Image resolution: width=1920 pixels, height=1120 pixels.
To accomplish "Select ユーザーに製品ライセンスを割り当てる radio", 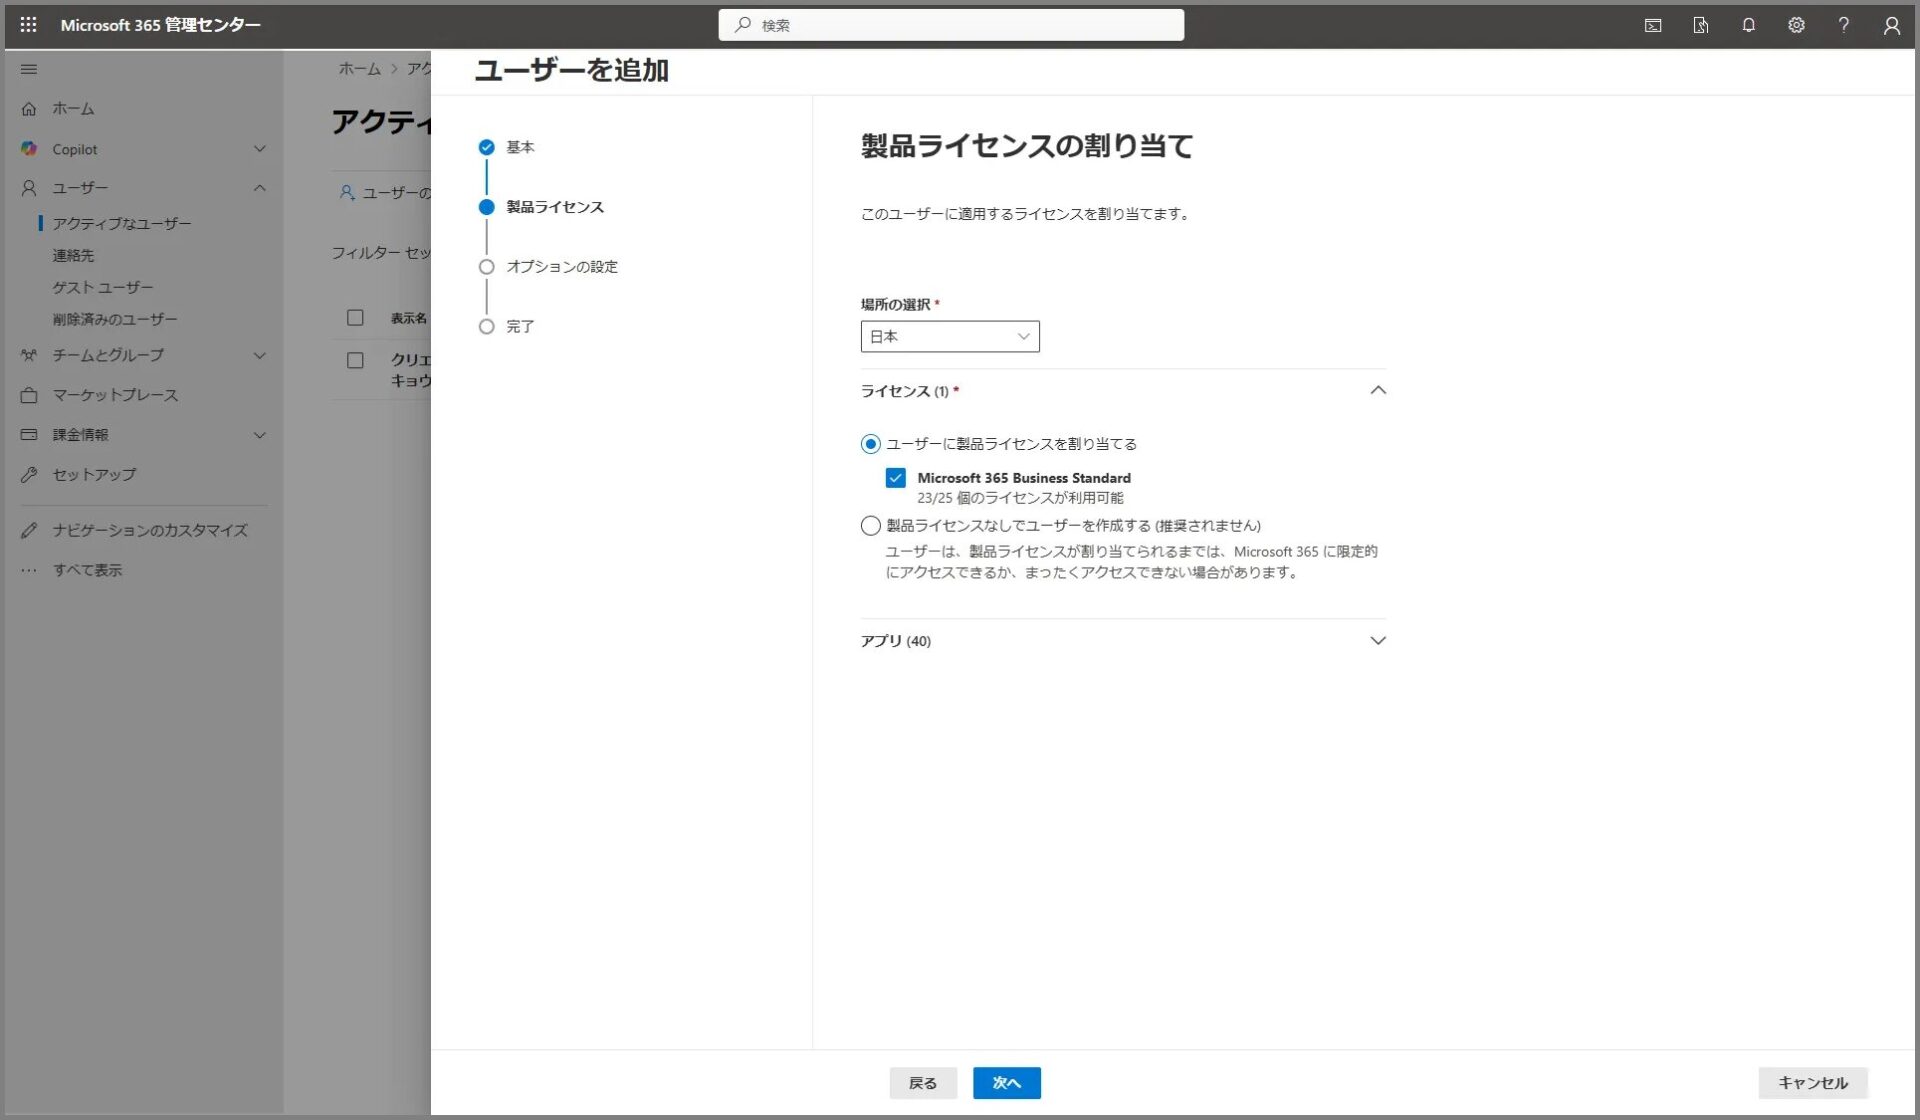I will (870, 444).
